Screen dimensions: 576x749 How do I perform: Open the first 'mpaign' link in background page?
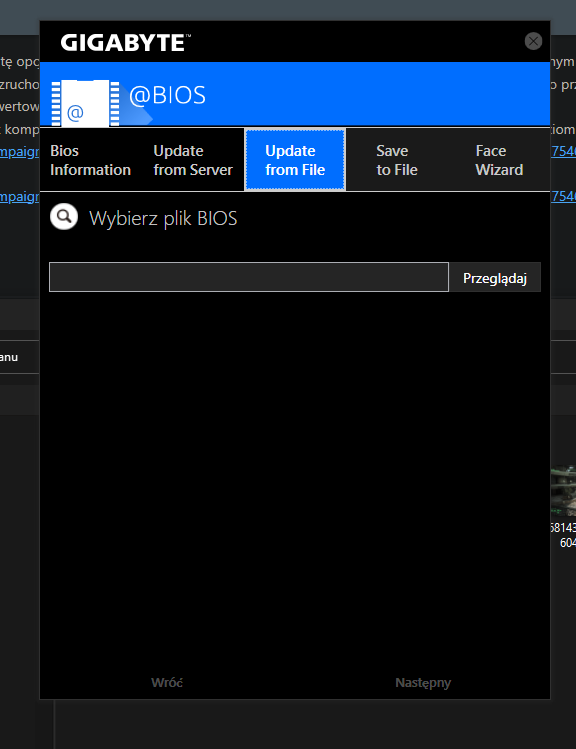20,151
